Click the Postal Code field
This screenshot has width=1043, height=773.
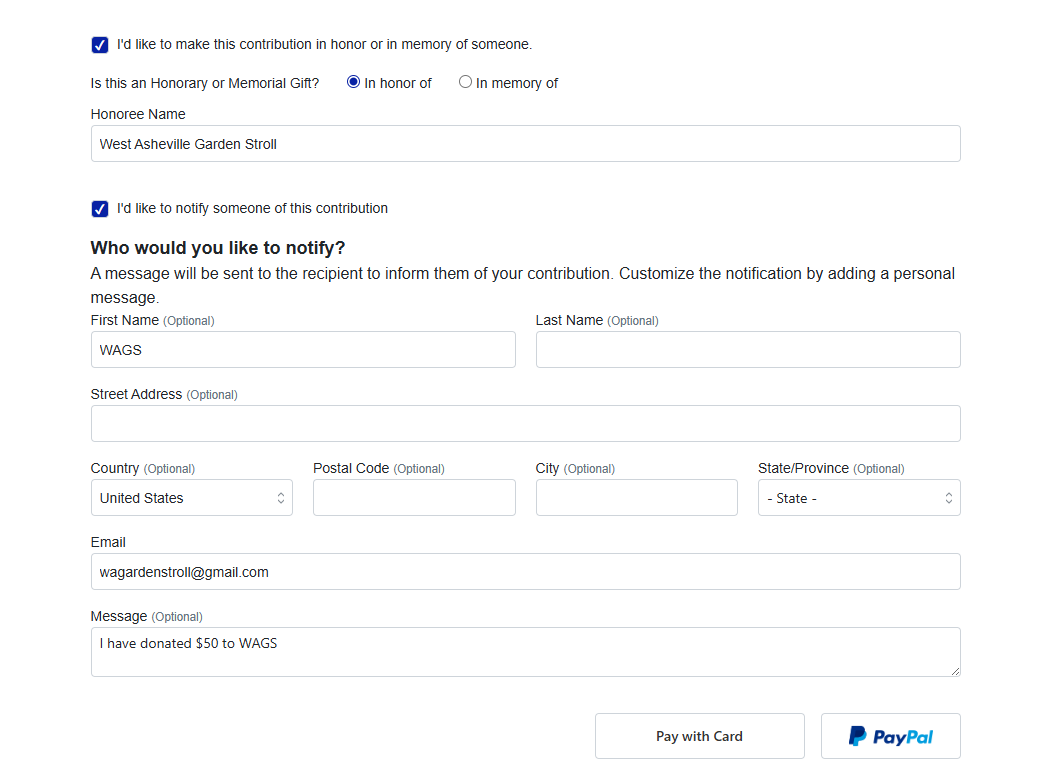click(414, 498)
